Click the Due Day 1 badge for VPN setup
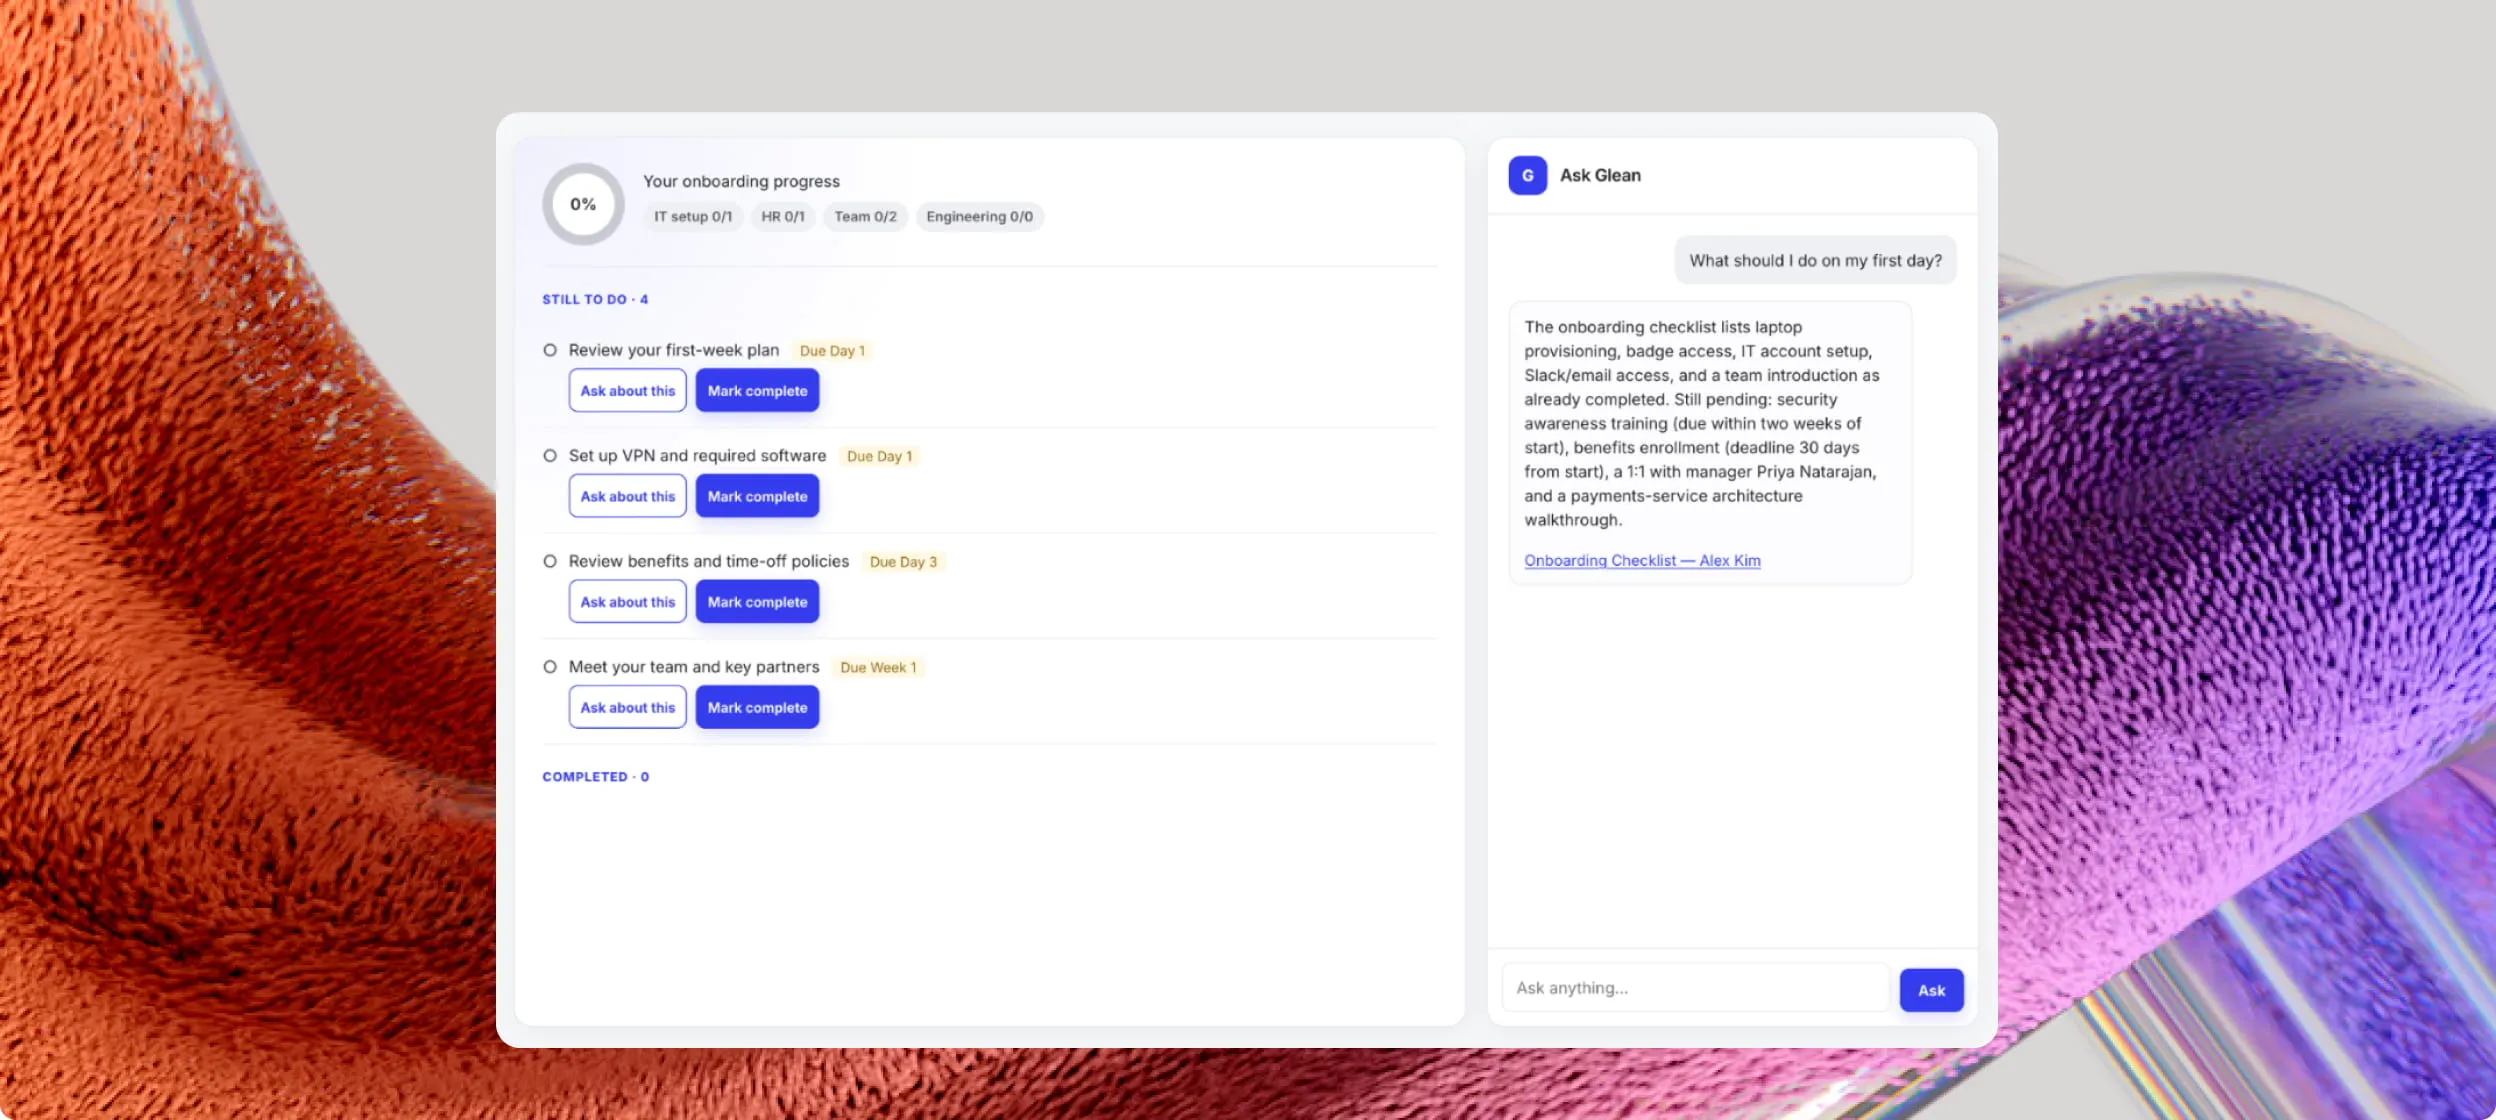The height and width of the screenshot is (1120, 2496). [879, 457]
